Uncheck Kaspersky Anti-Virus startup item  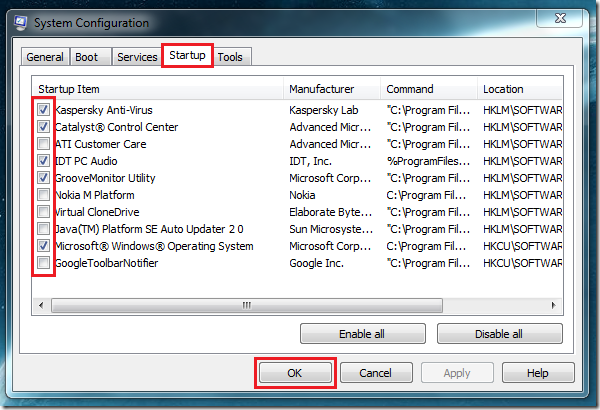click(43, 110)
